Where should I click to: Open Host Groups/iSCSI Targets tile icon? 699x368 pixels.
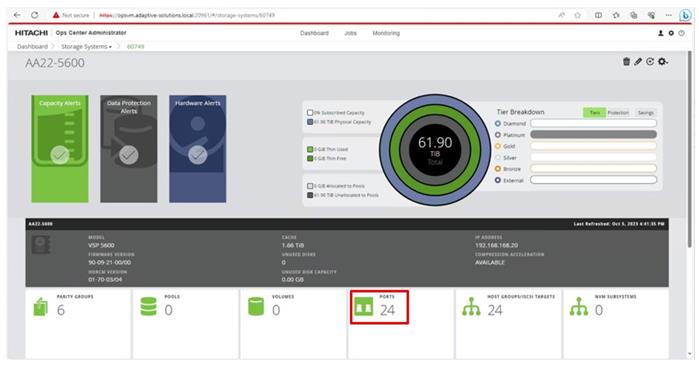tap(471, 307)
